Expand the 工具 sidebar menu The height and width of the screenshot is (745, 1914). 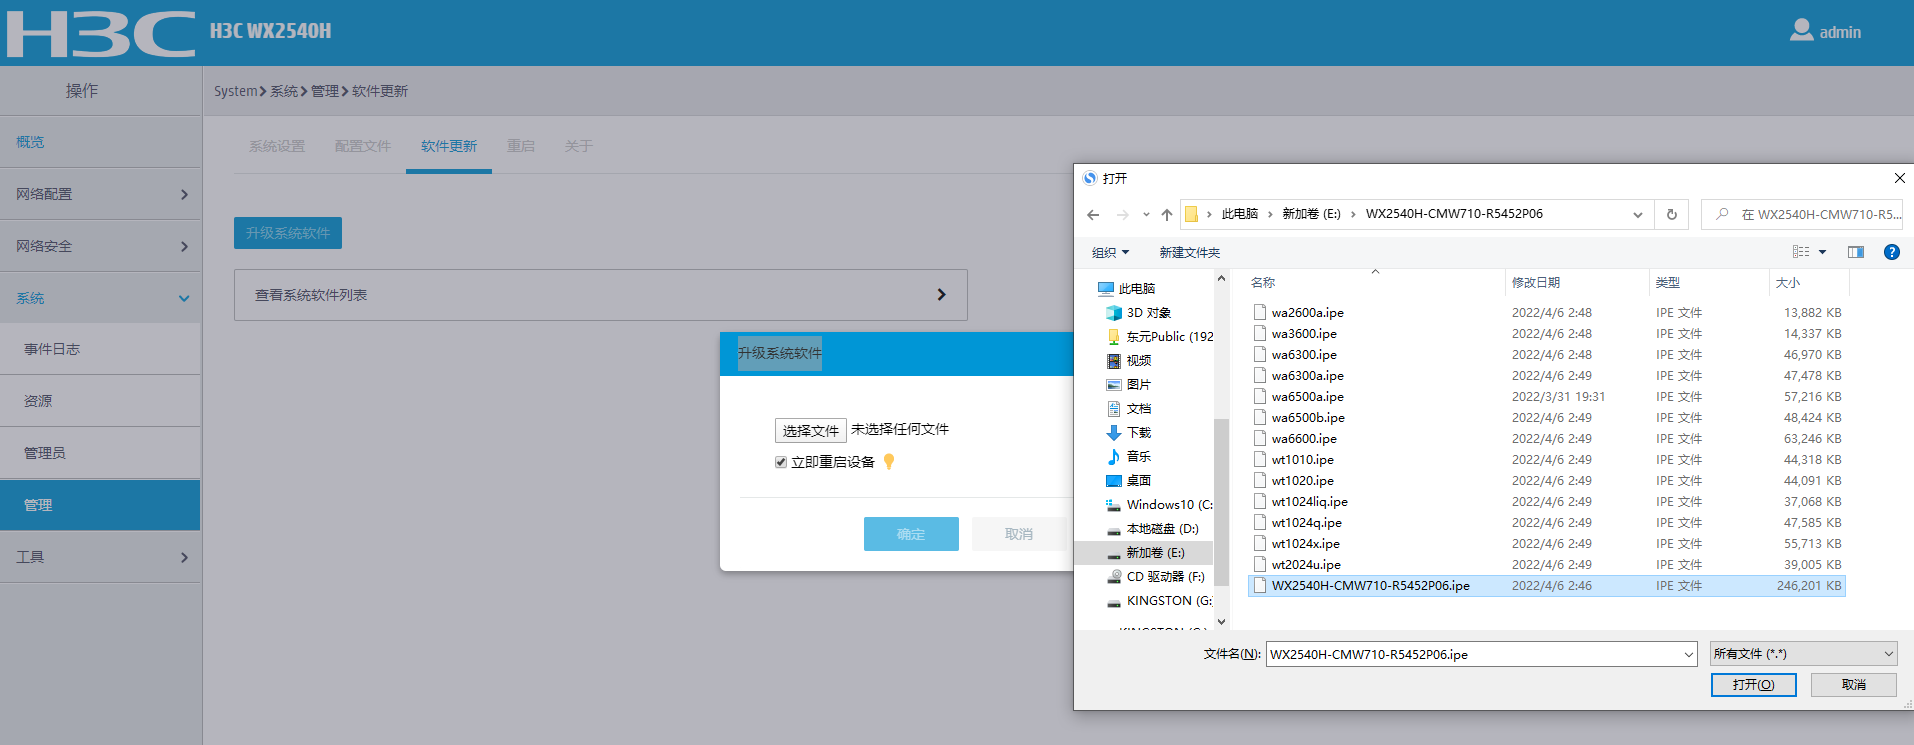100,557
